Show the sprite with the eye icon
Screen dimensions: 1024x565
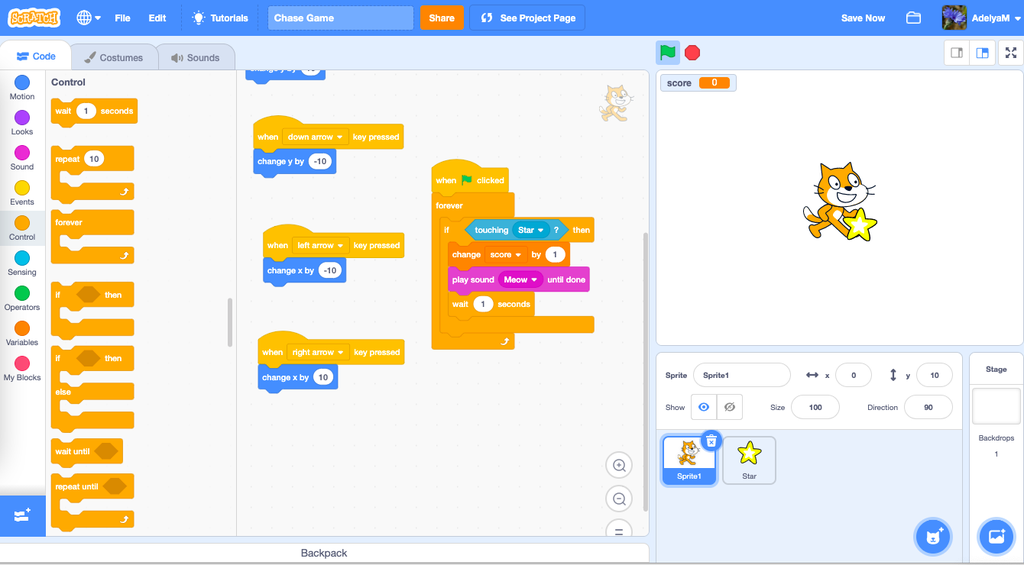click(x=704, y=407)
